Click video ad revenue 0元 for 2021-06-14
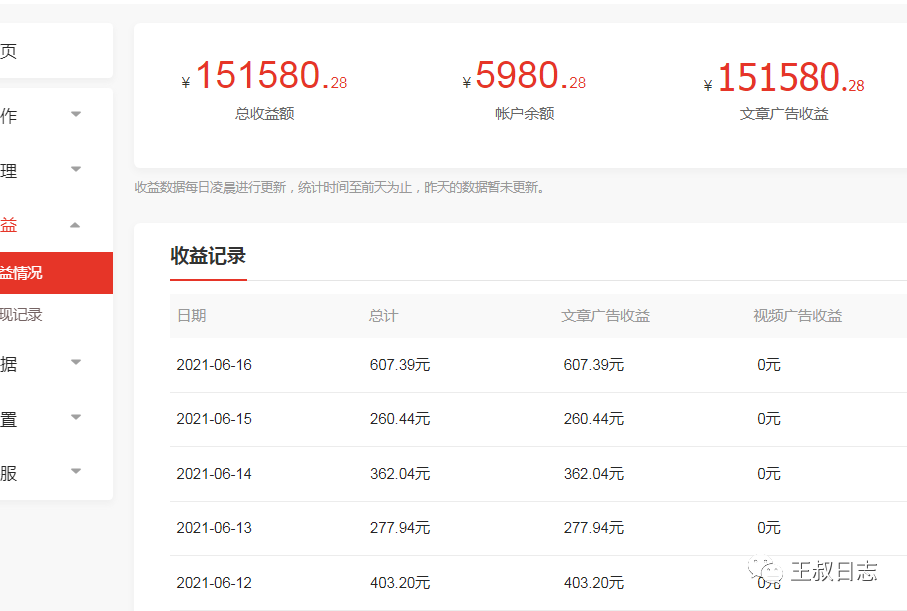Viewport: 907px width, 611px height. pos(769,474)
